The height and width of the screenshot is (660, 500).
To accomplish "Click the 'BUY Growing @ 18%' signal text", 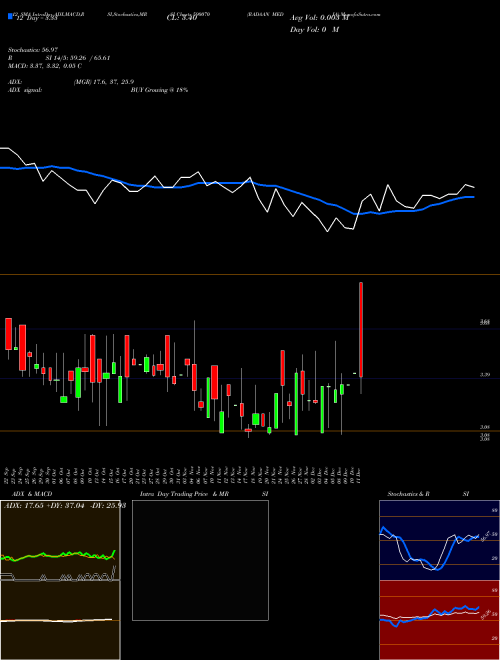I will pyautogui.click(x=159, y=90).
